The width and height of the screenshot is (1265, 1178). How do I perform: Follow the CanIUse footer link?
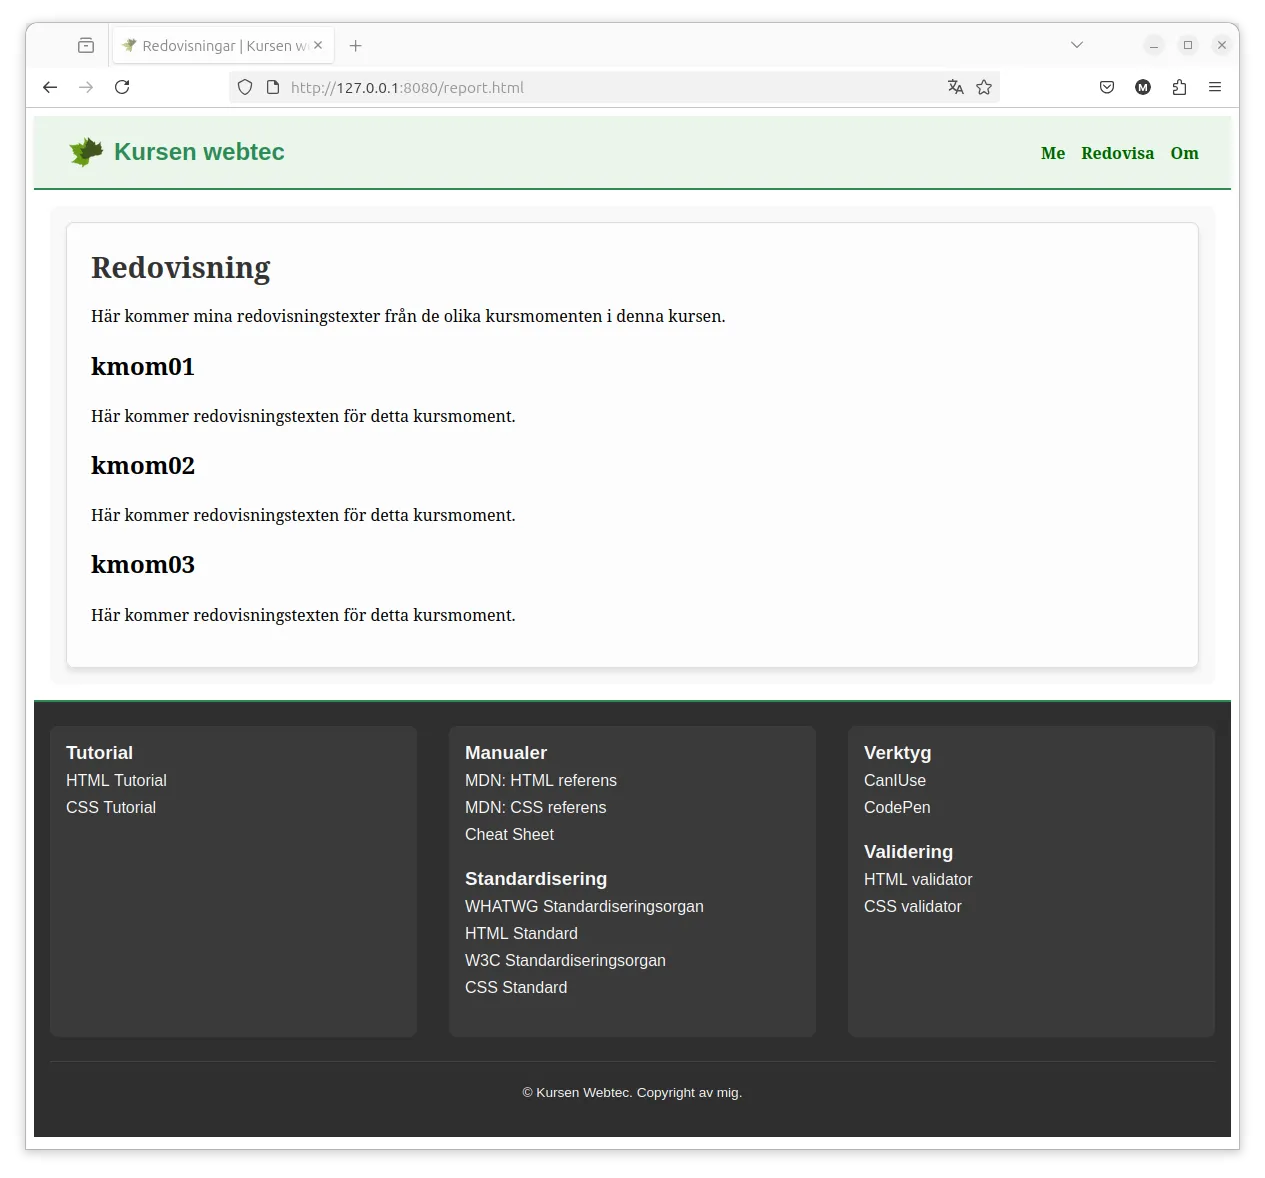[895, 780]
